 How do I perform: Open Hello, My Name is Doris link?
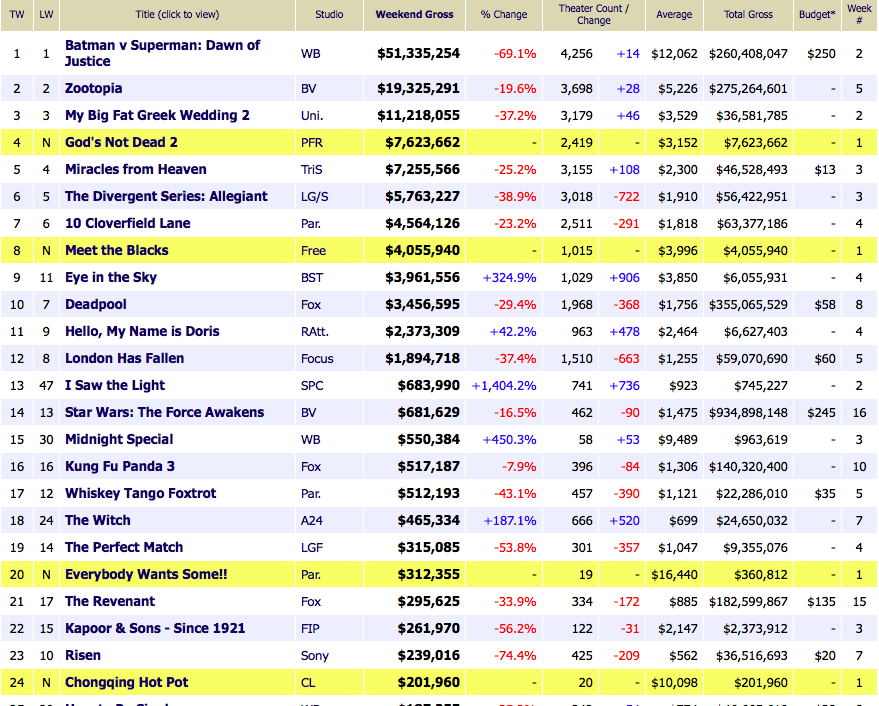(x=142, y=331)
